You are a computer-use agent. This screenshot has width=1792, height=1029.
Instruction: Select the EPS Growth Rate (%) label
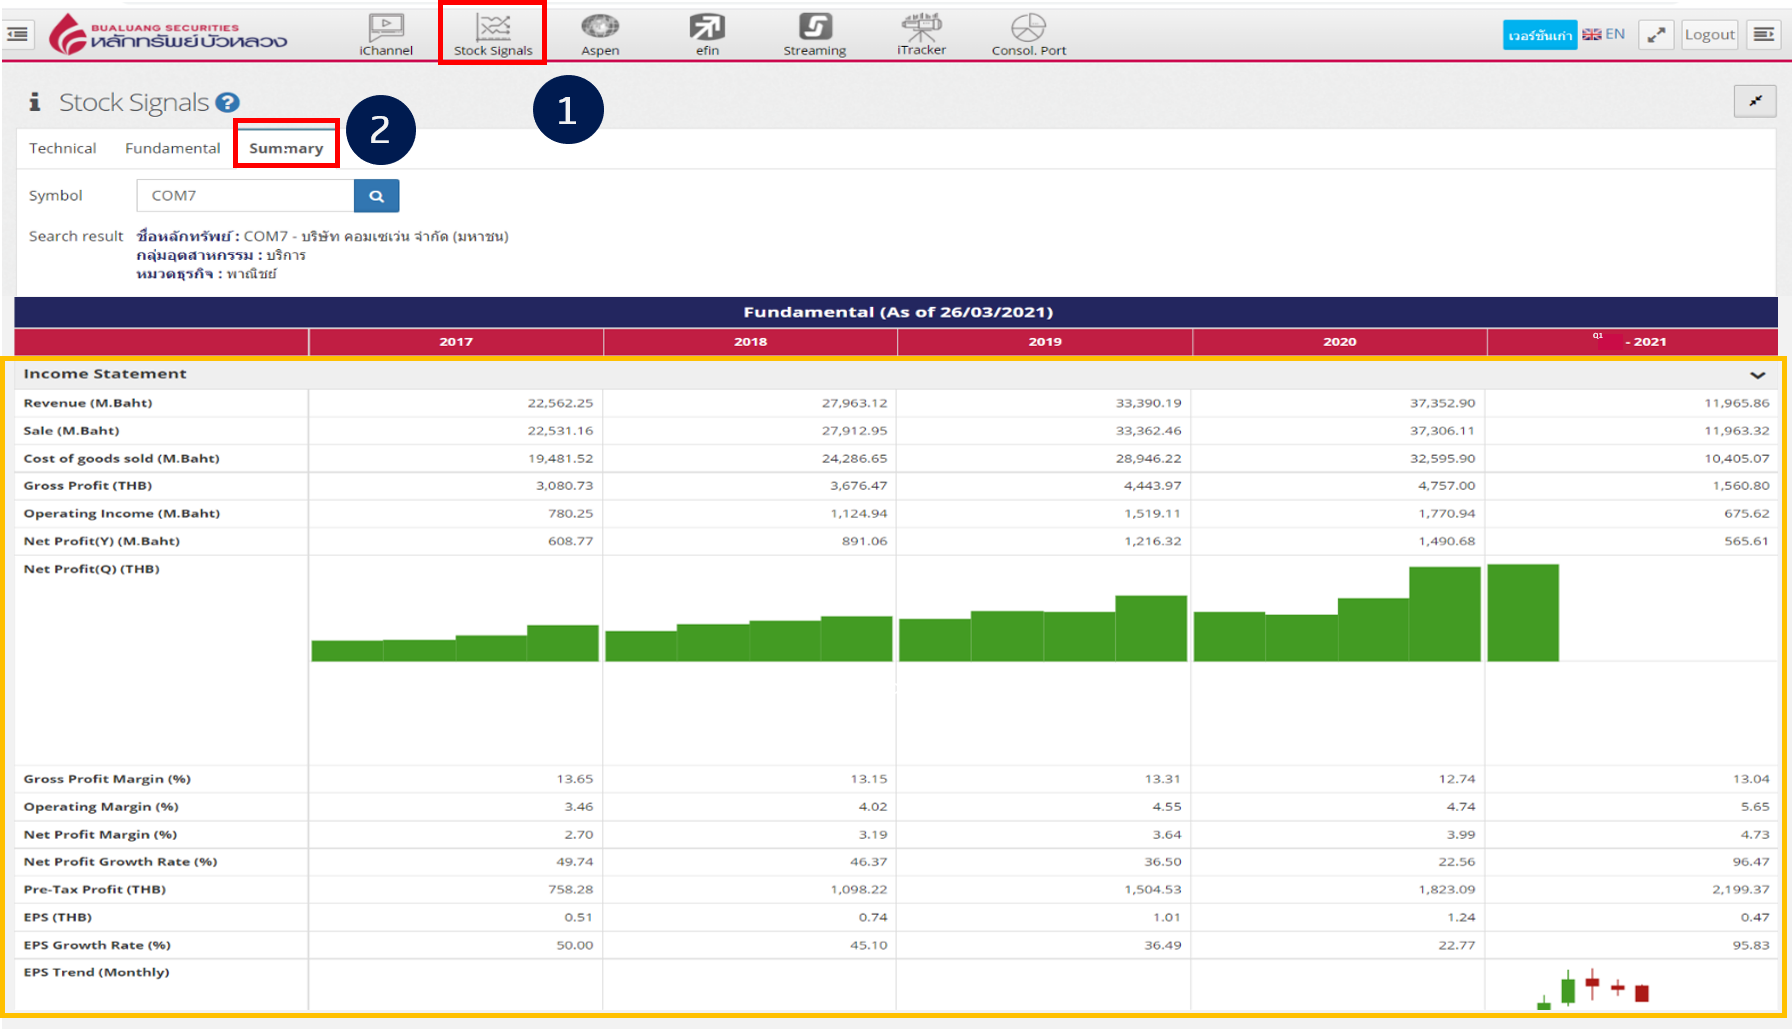[x=97, y=946]
